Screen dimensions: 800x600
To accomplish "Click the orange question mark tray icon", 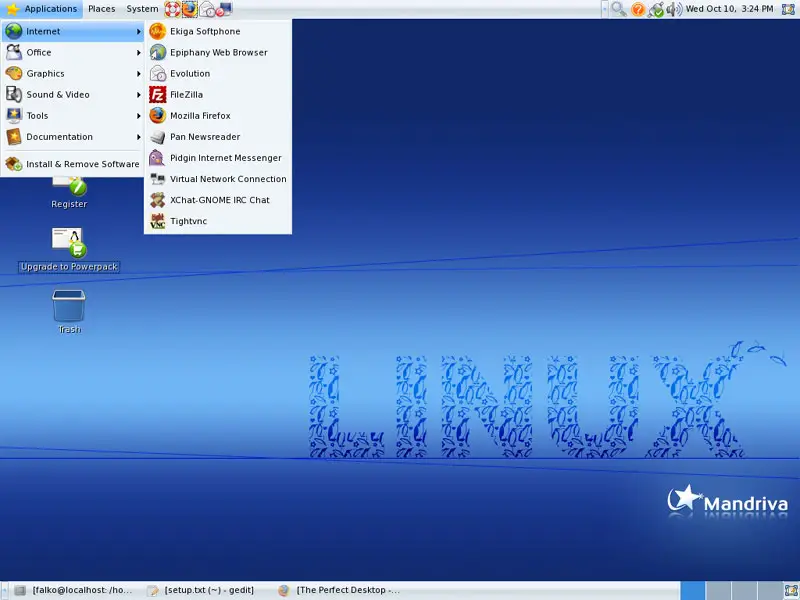I will tap(638, 9).
